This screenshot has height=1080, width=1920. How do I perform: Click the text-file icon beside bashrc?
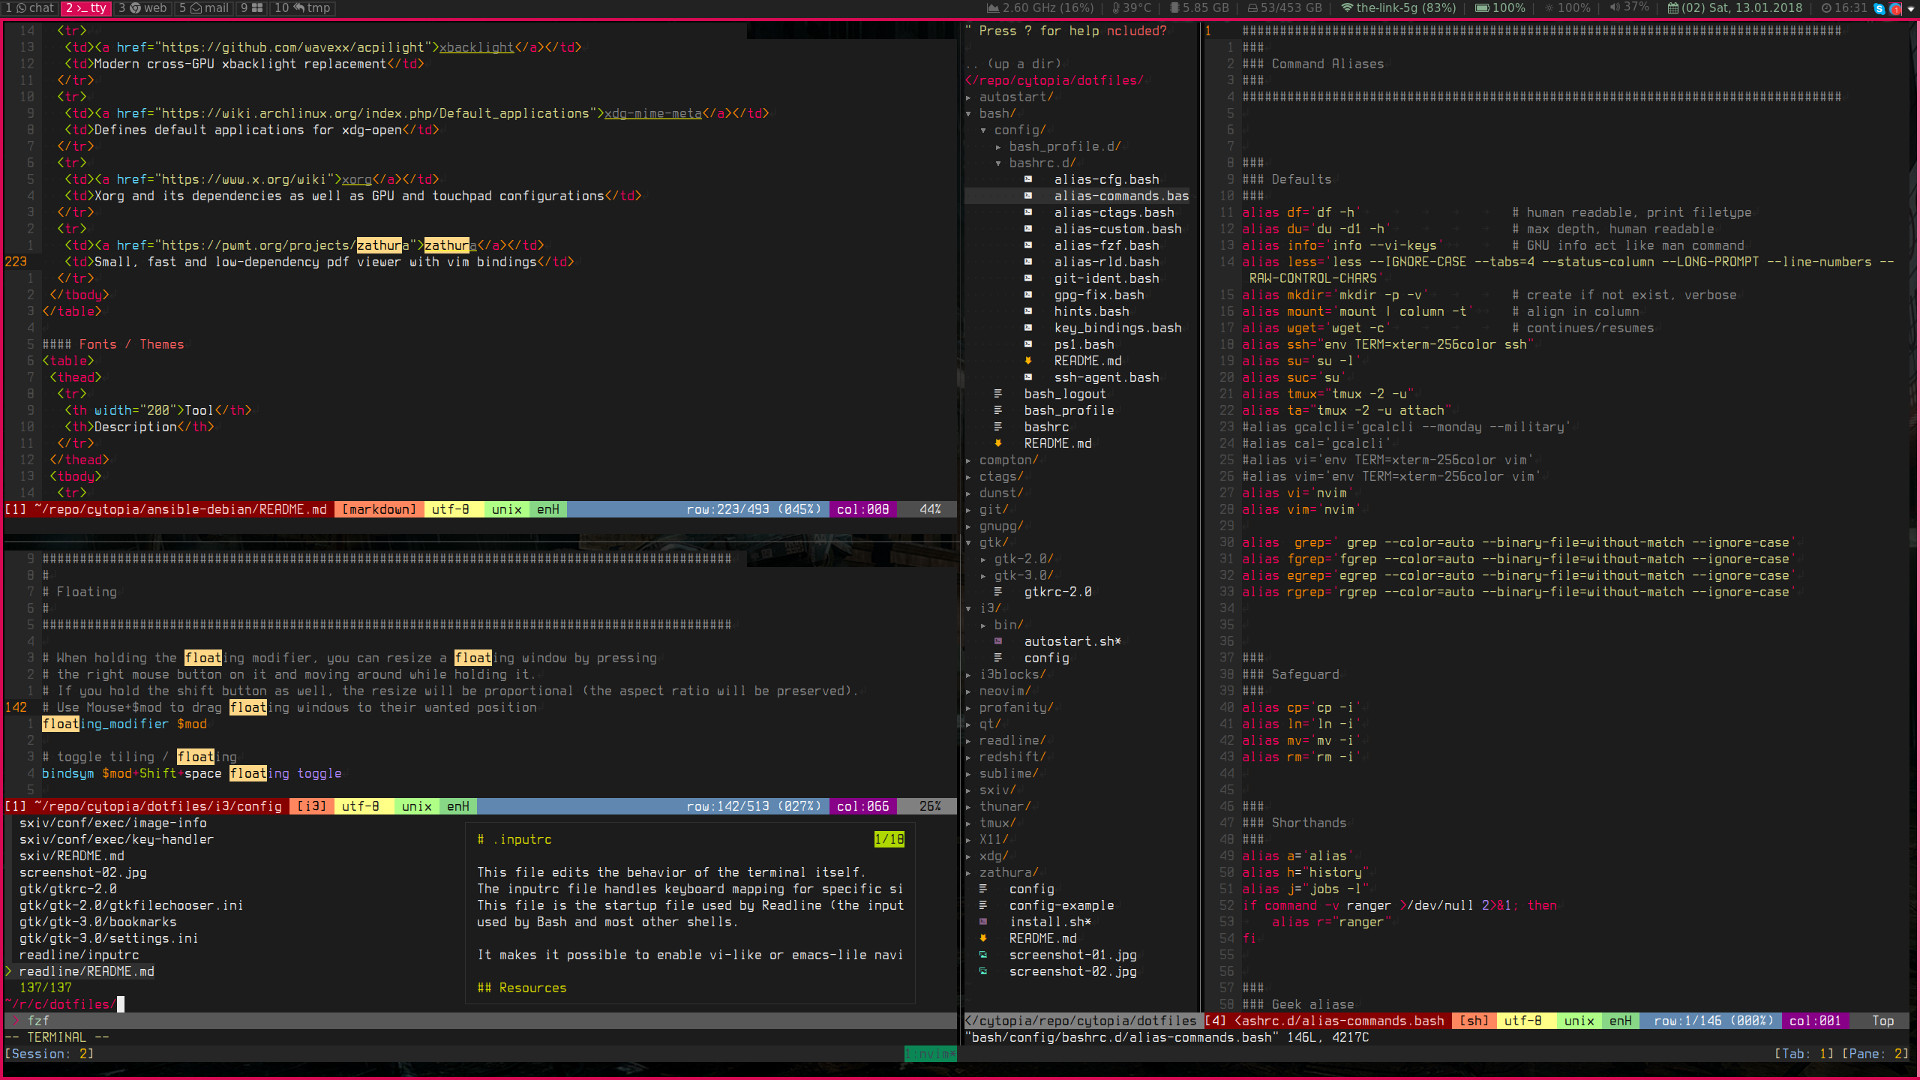pyautogui.click(x=998, y=427)
